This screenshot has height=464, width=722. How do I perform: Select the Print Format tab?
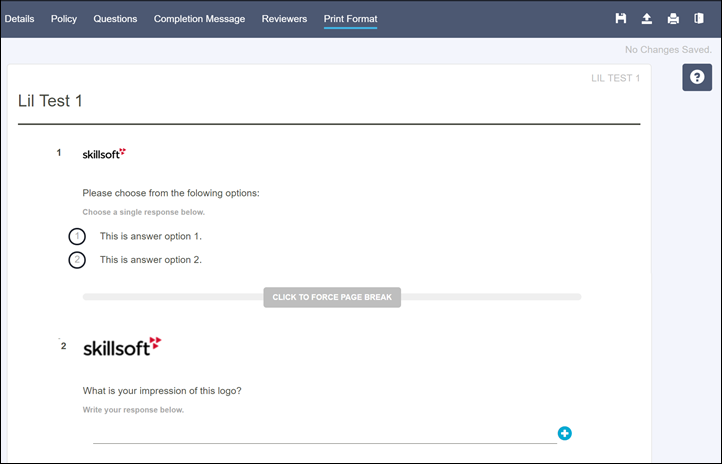350,19
